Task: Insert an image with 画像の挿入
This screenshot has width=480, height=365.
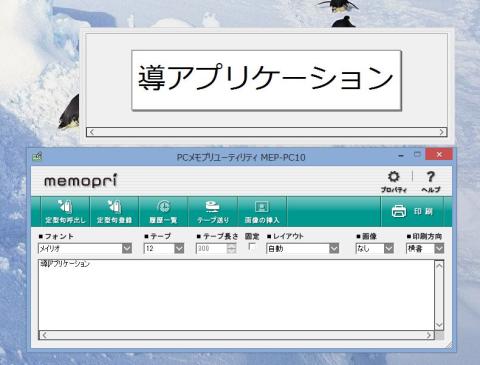Action: pos(262,211)
